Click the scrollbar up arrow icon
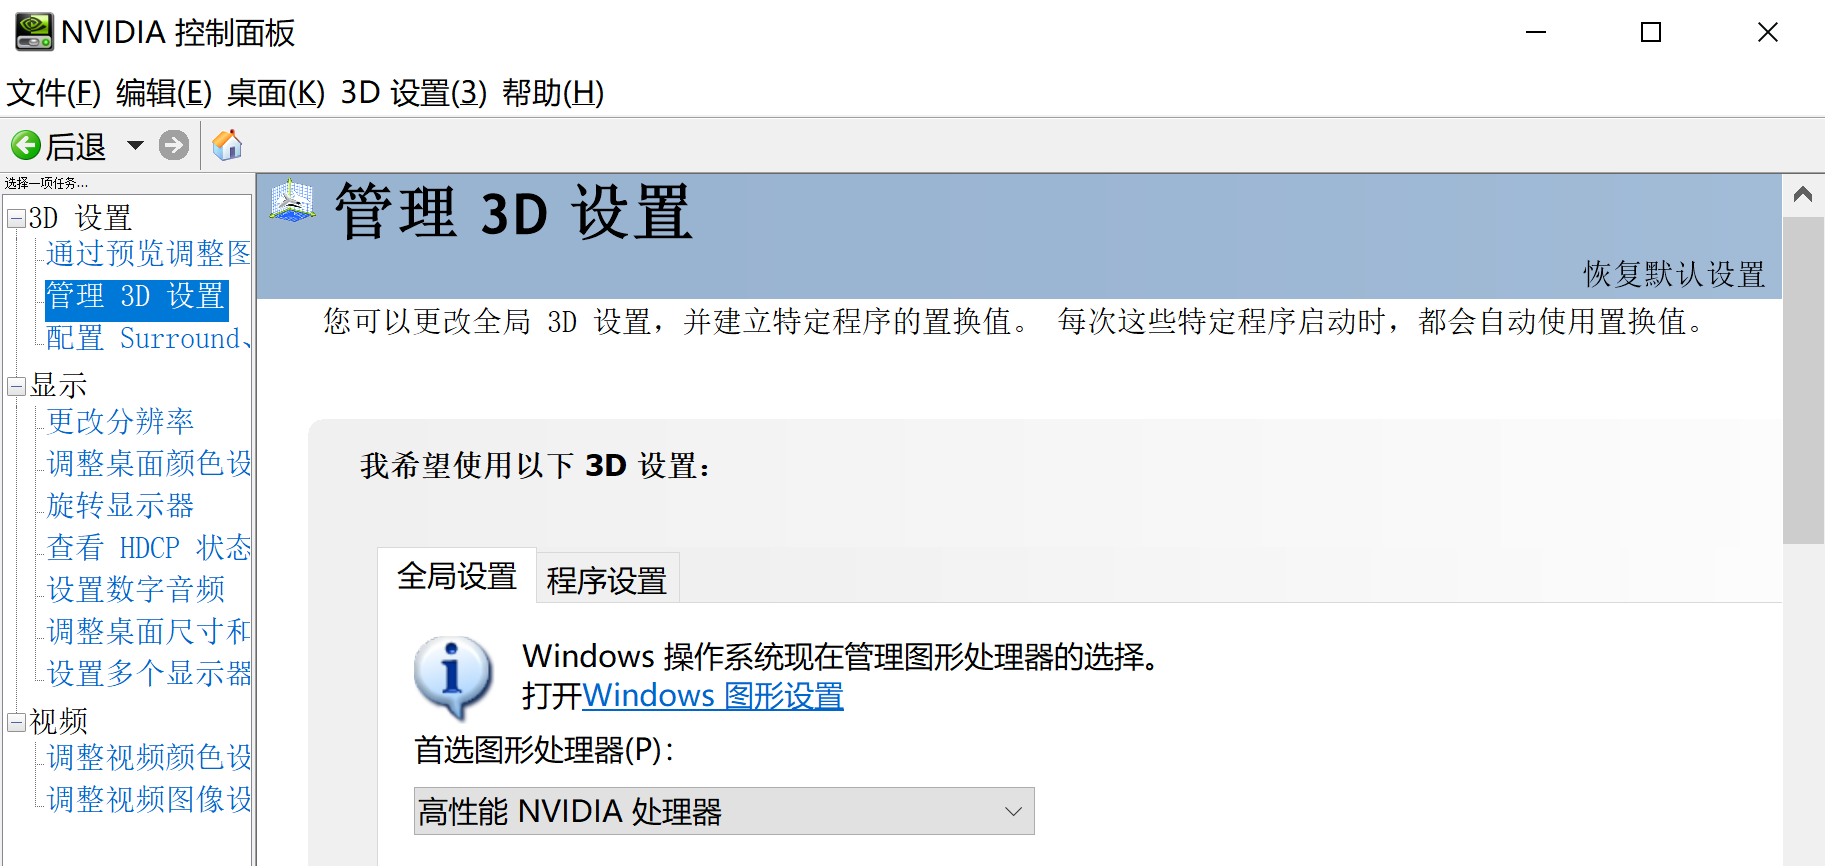 tap(1803, 194)
